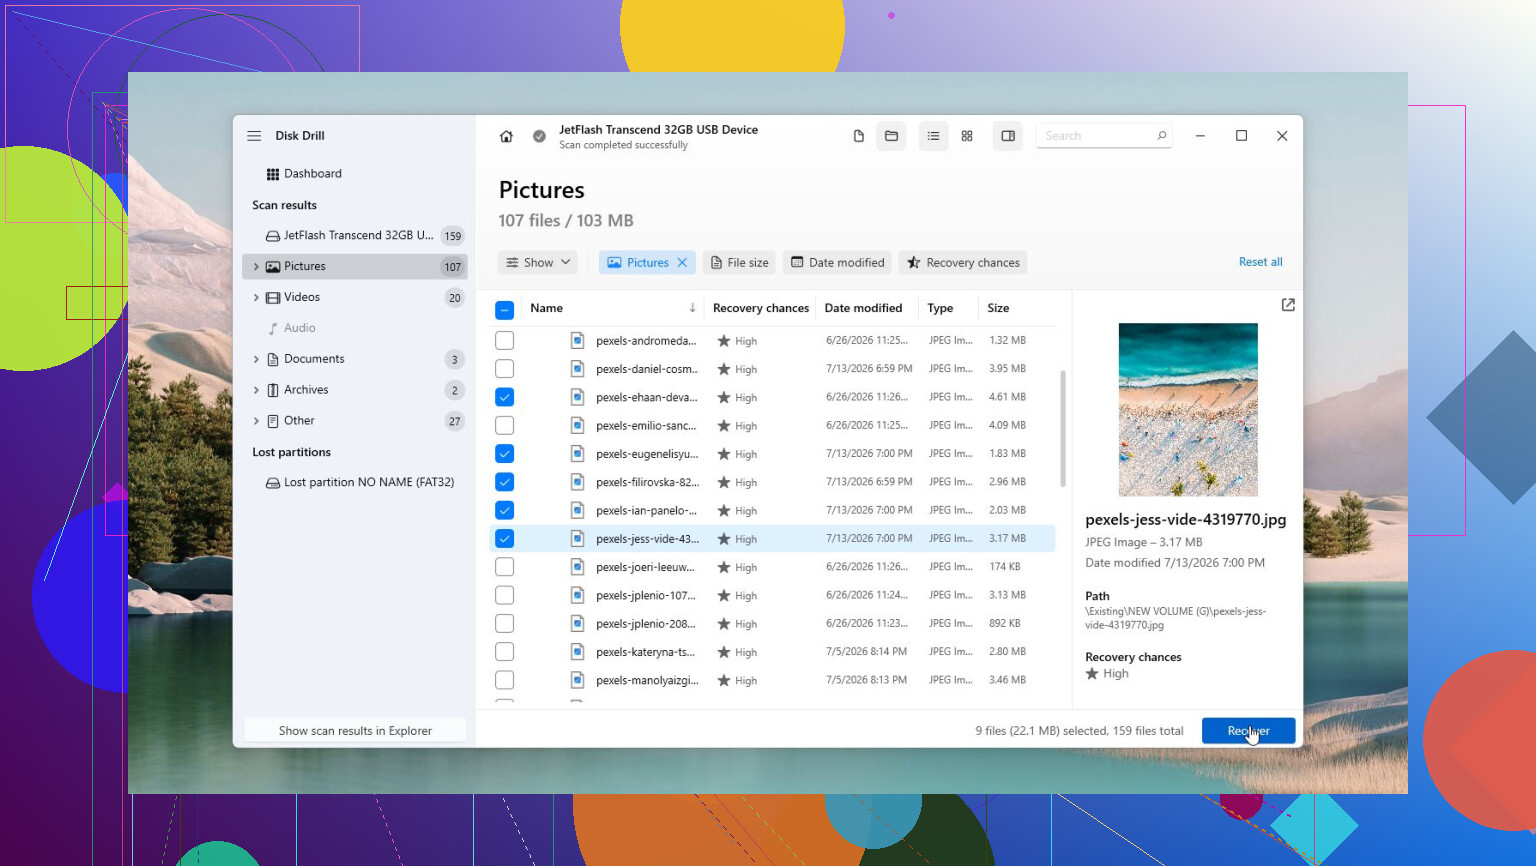Sort by the Type column header
This screenshot has height=866, width=1536.
[940, 308]
